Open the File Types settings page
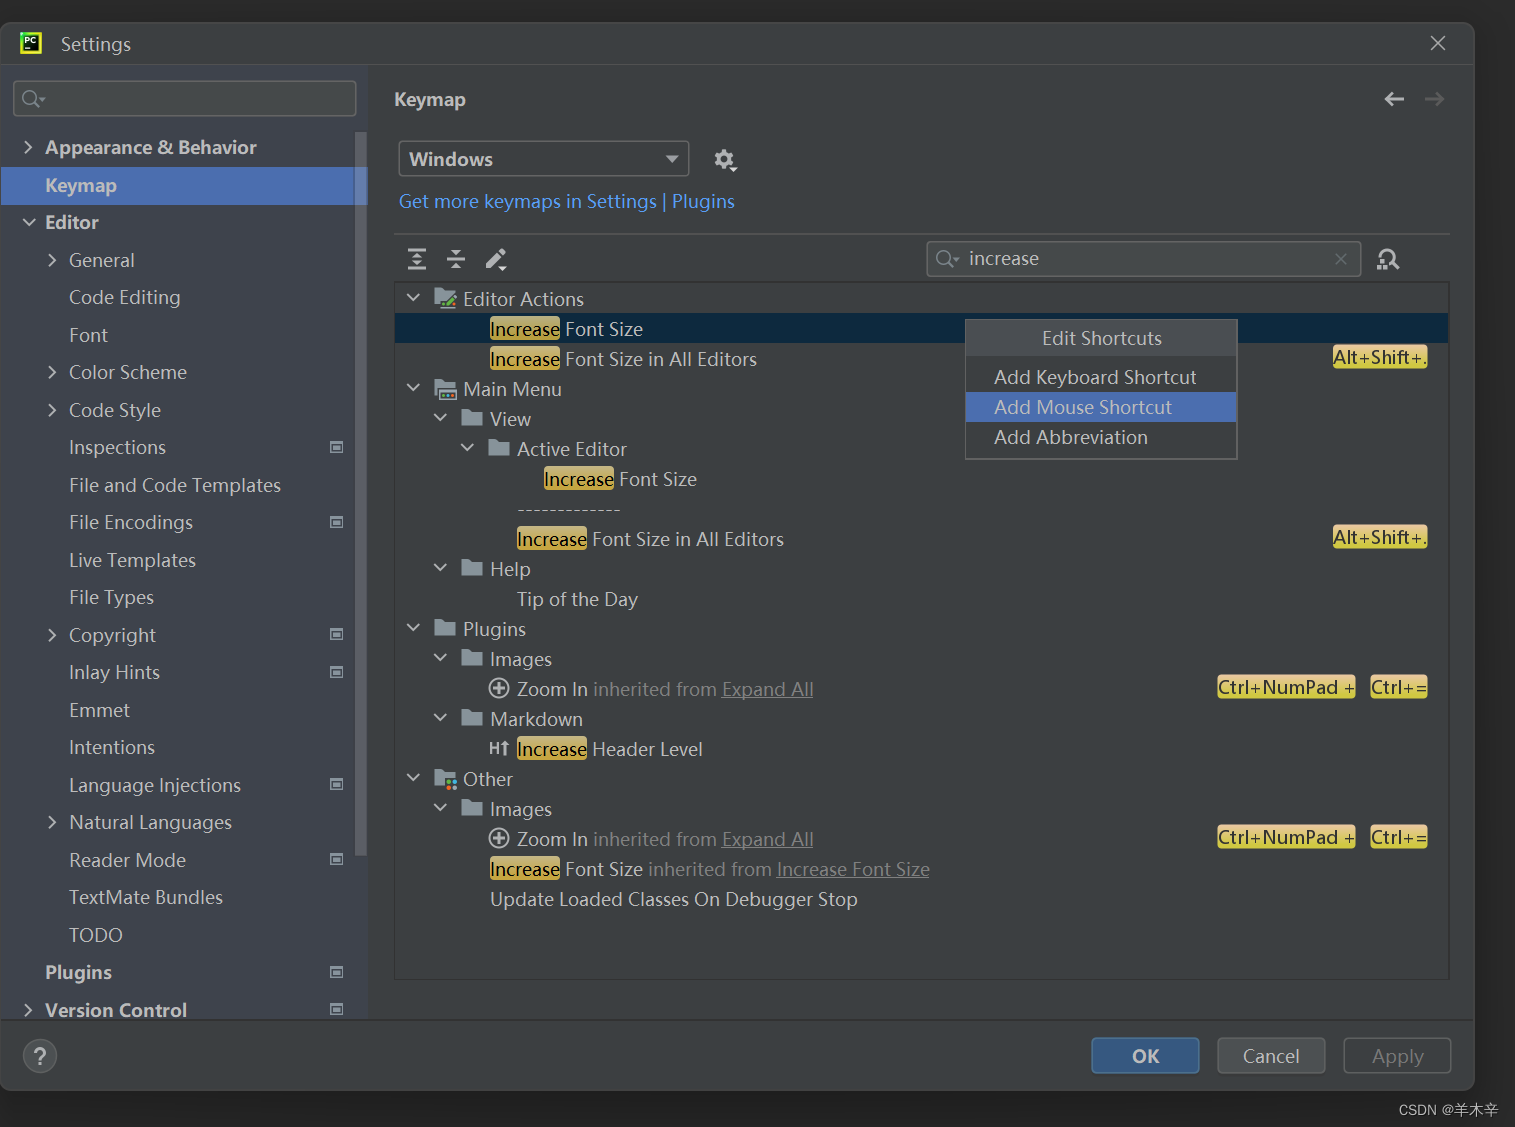The image size is (1515, 1127). point(111,597)
